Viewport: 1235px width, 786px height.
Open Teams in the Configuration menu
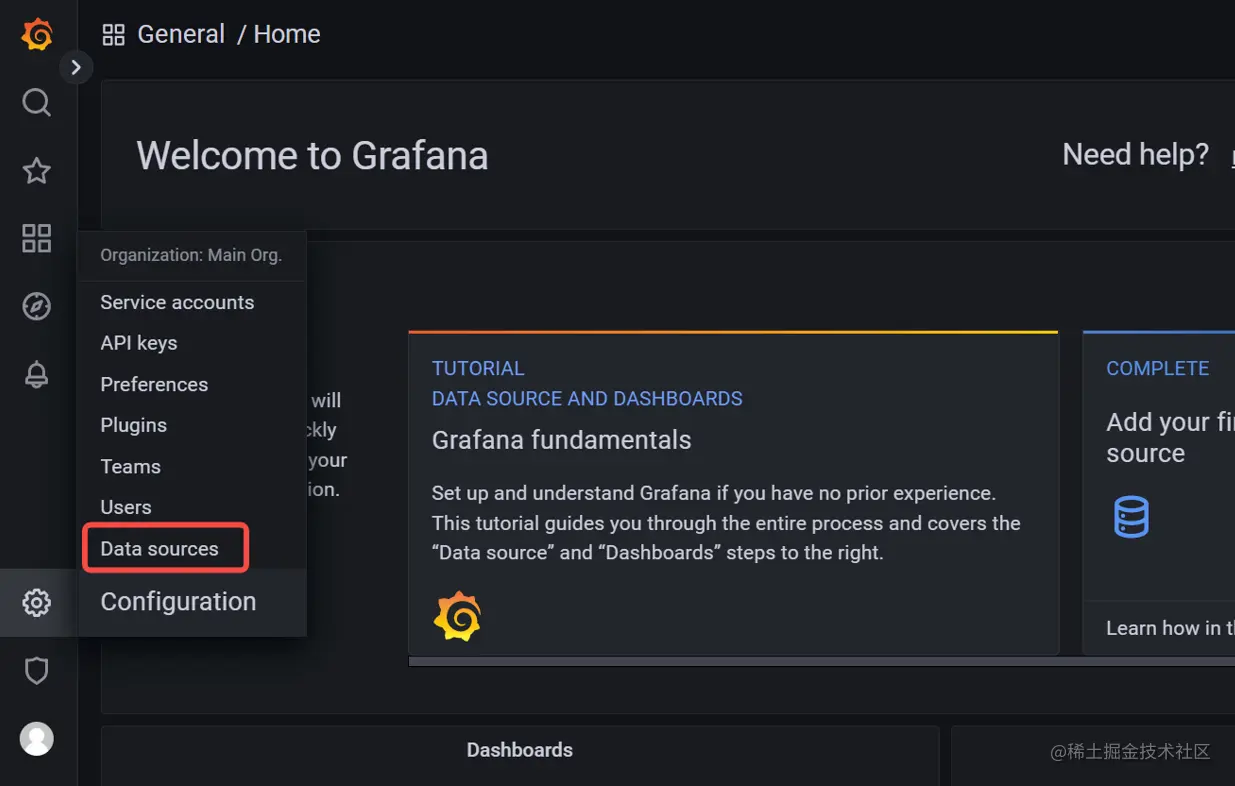[130, 466]
